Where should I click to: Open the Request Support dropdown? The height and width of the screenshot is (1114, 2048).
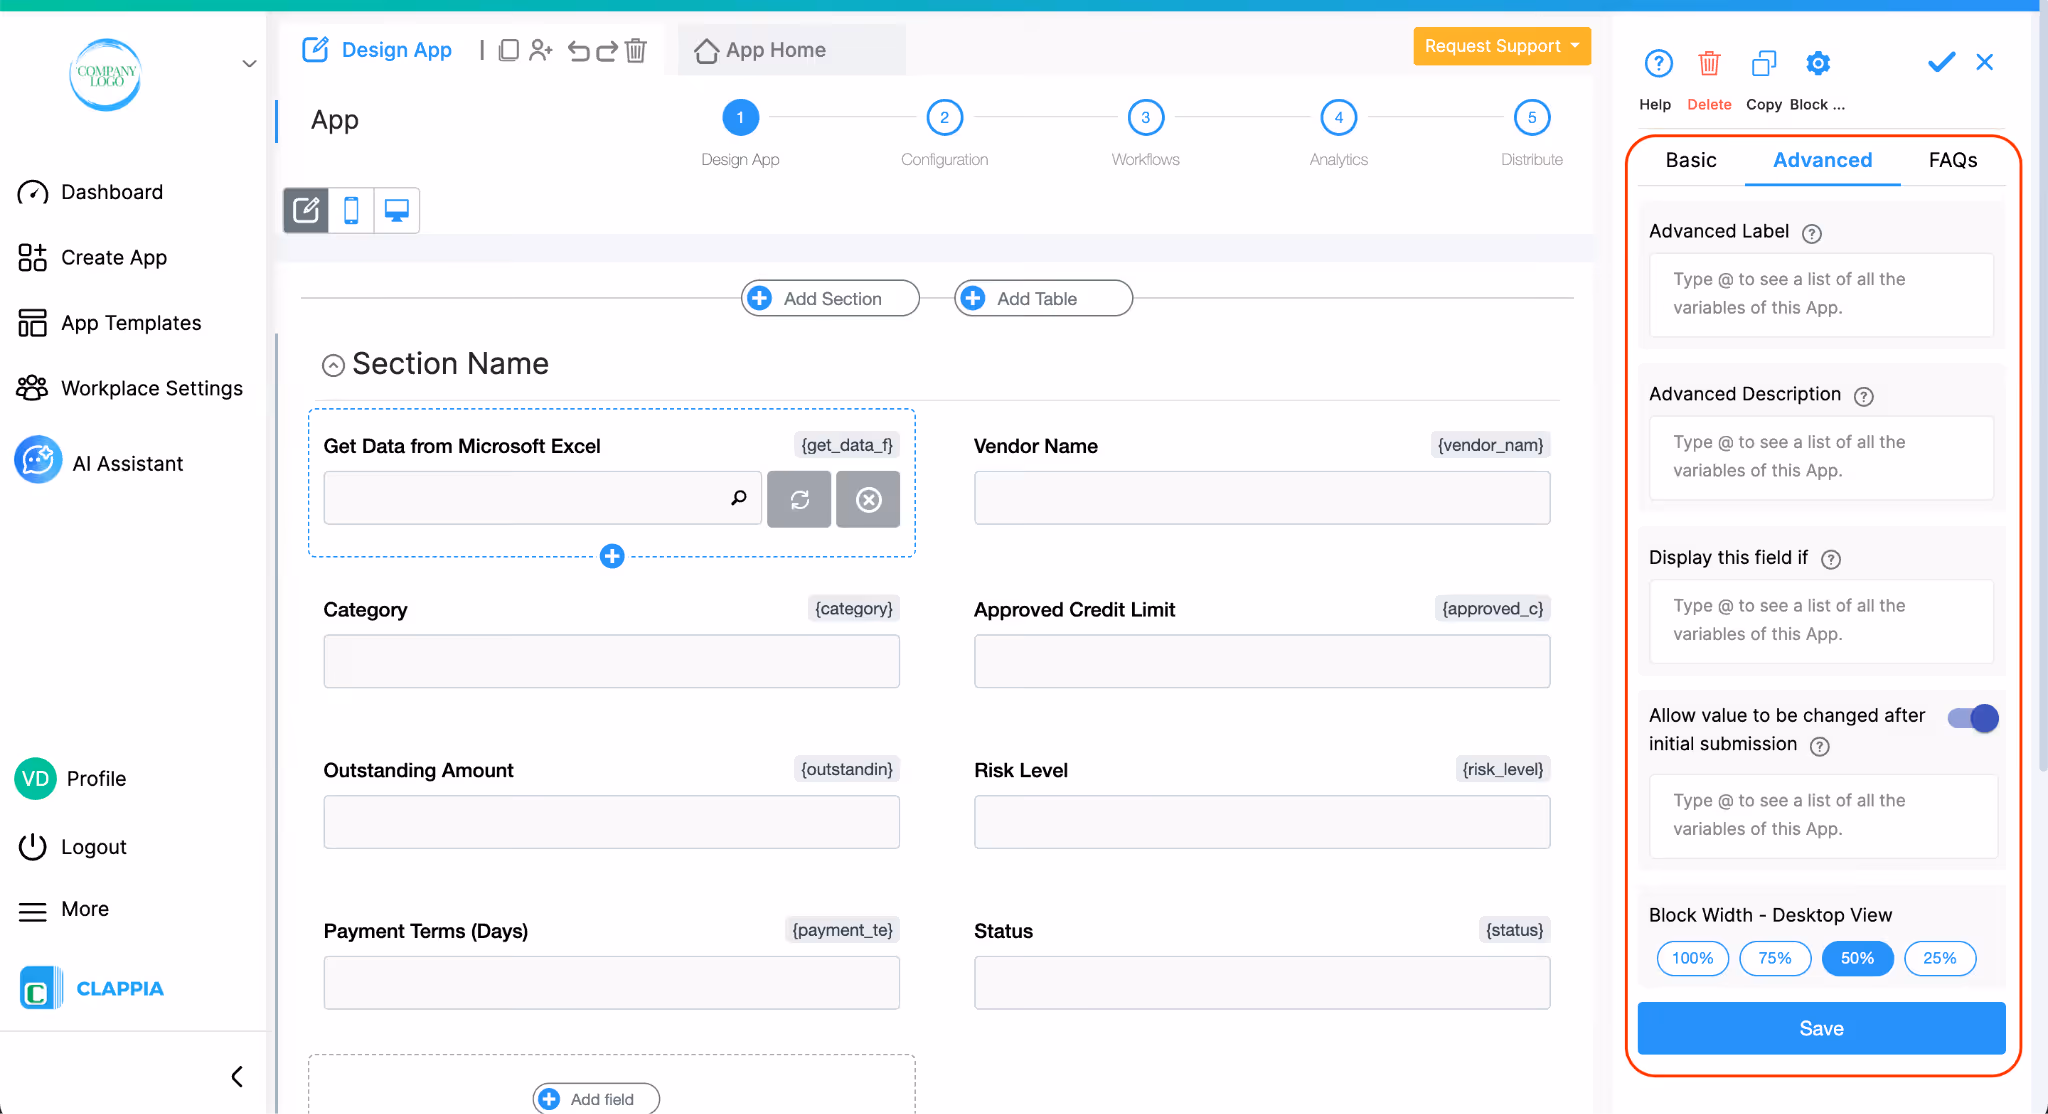pos(1502,46)
